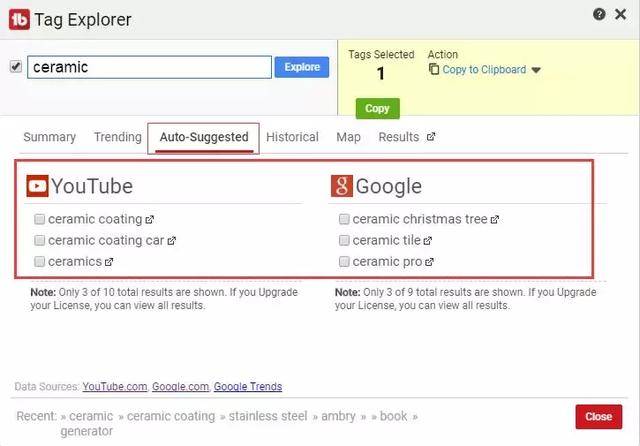Open external link icon beside ceramics
Screen dimensions: 640x446
click(109, 262)
